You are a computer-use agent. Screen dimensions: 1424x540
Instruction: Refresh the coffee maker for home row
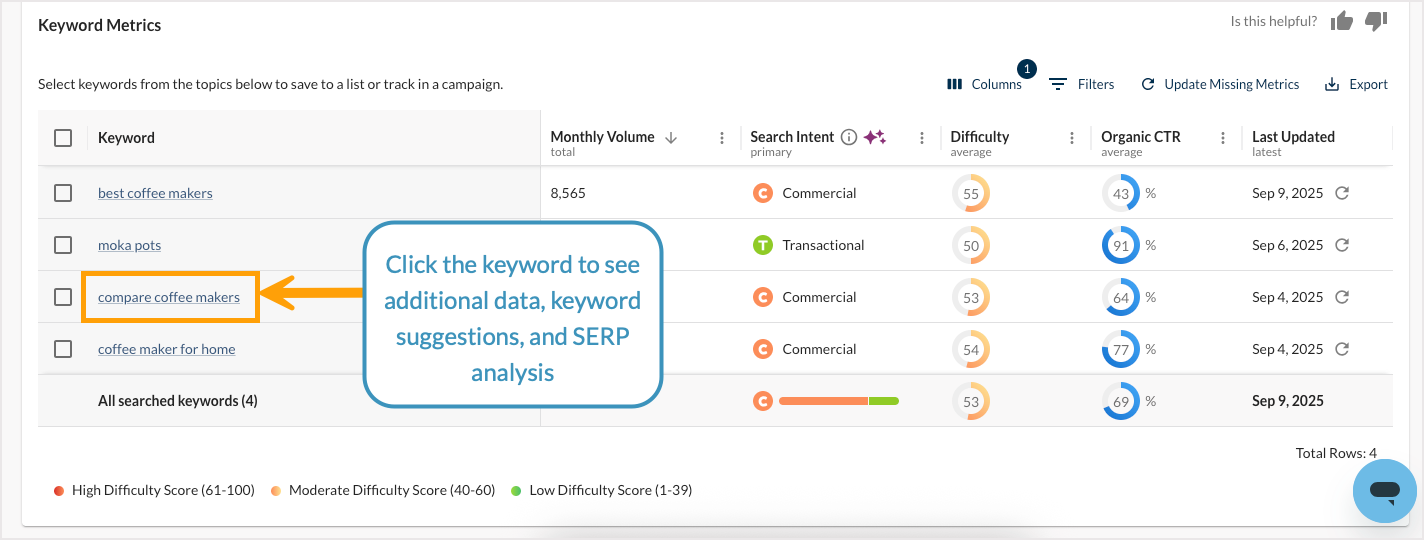point(1342,349)
